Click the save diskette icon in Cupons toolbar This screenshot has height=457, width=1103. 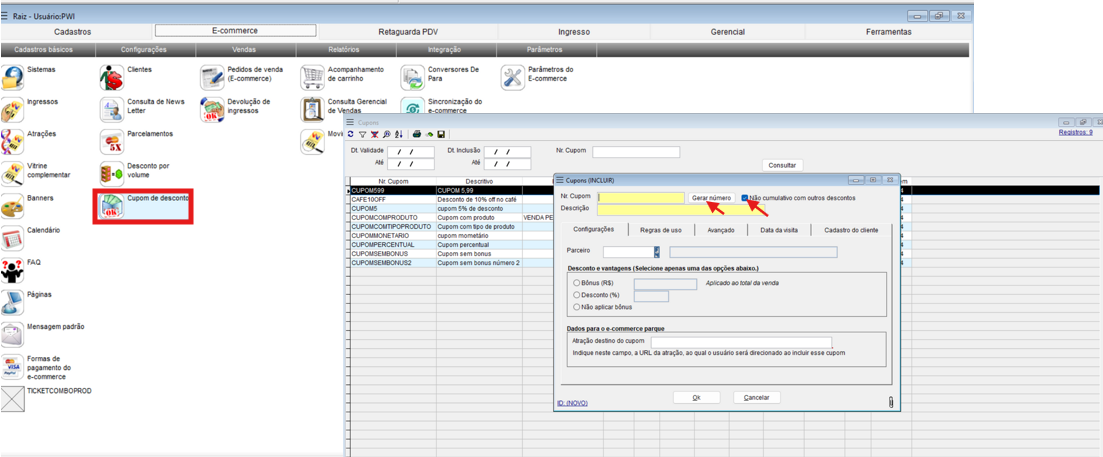tap(441, 134)
